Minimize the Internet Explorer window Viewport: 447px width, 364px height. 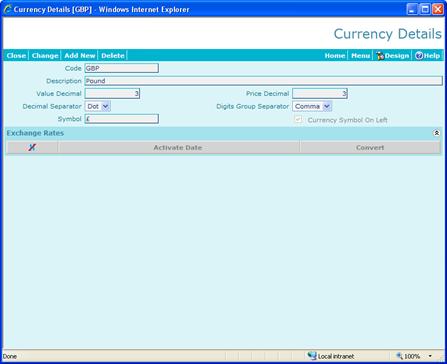pyautogui.click(x=412, y=9)
